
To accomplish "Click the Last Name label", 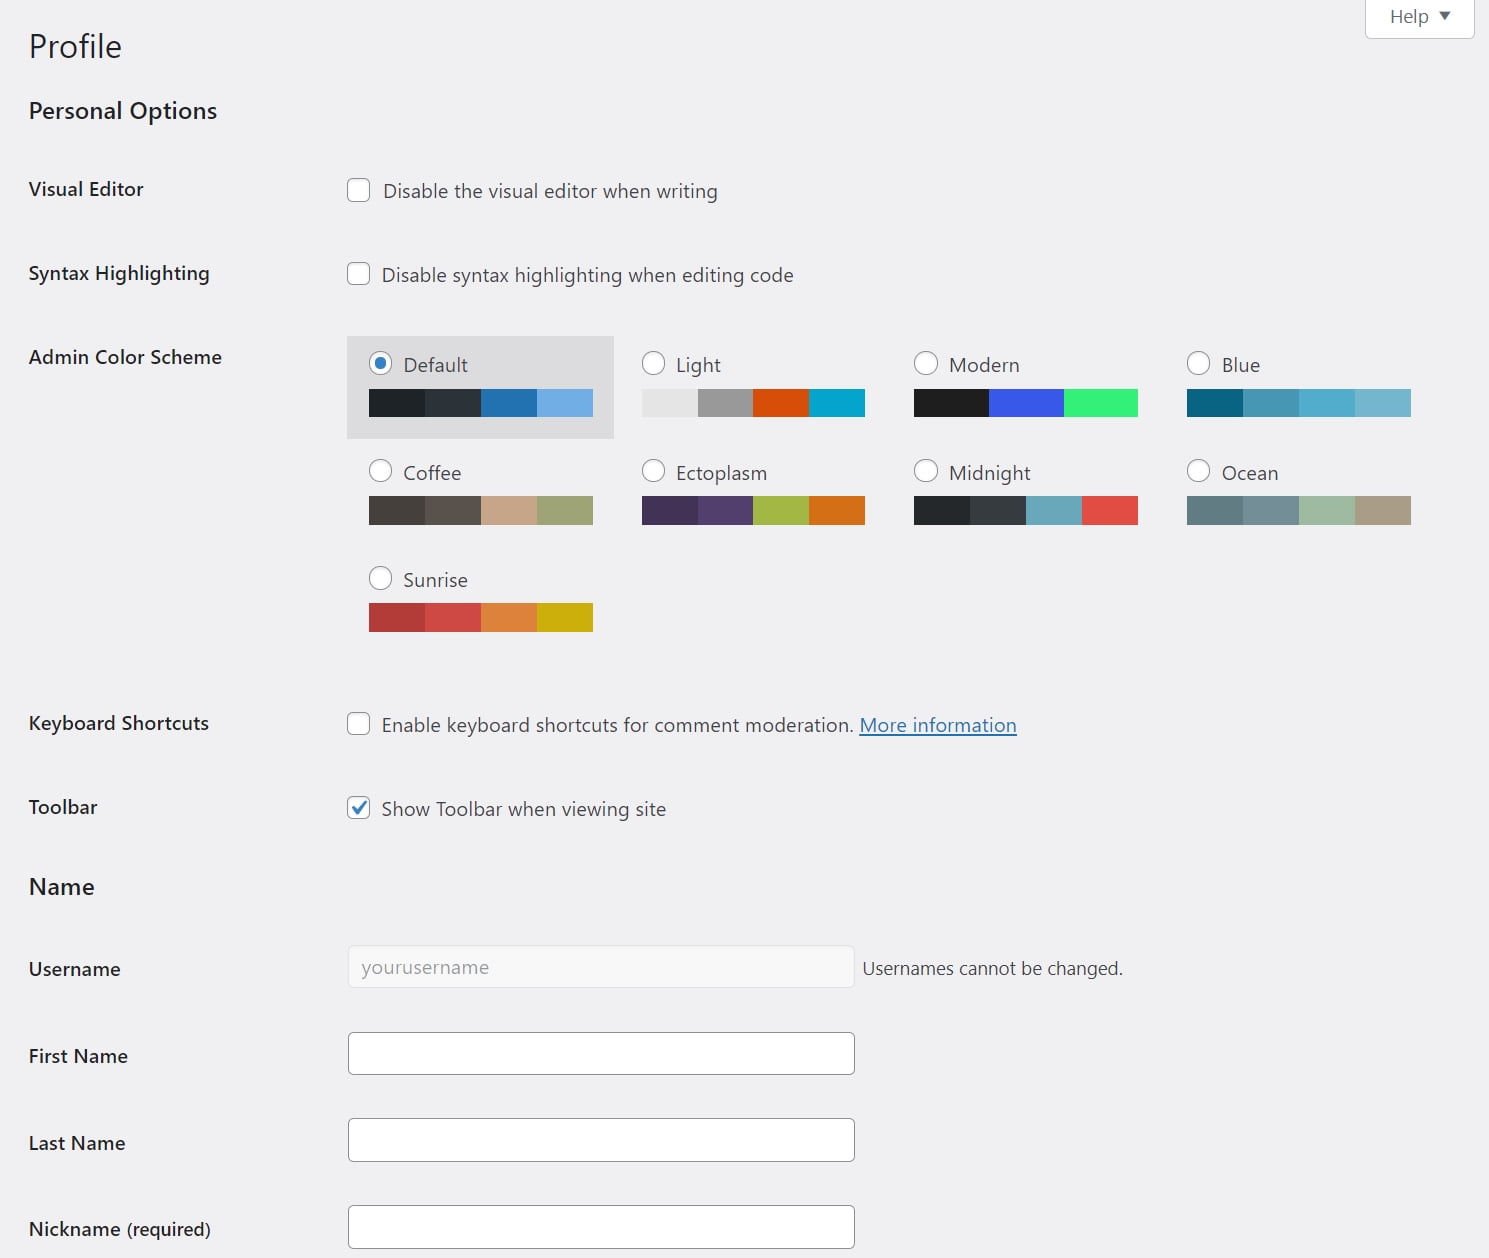I will pos(77,1143).
